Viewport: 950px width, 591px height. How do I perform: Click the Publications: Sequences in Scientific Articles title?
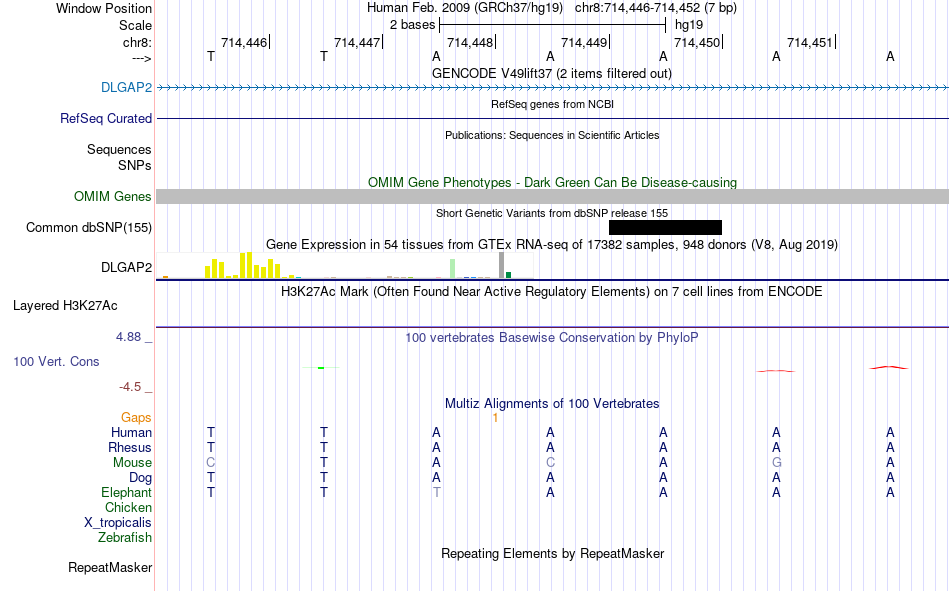click(x=552, y=135)
